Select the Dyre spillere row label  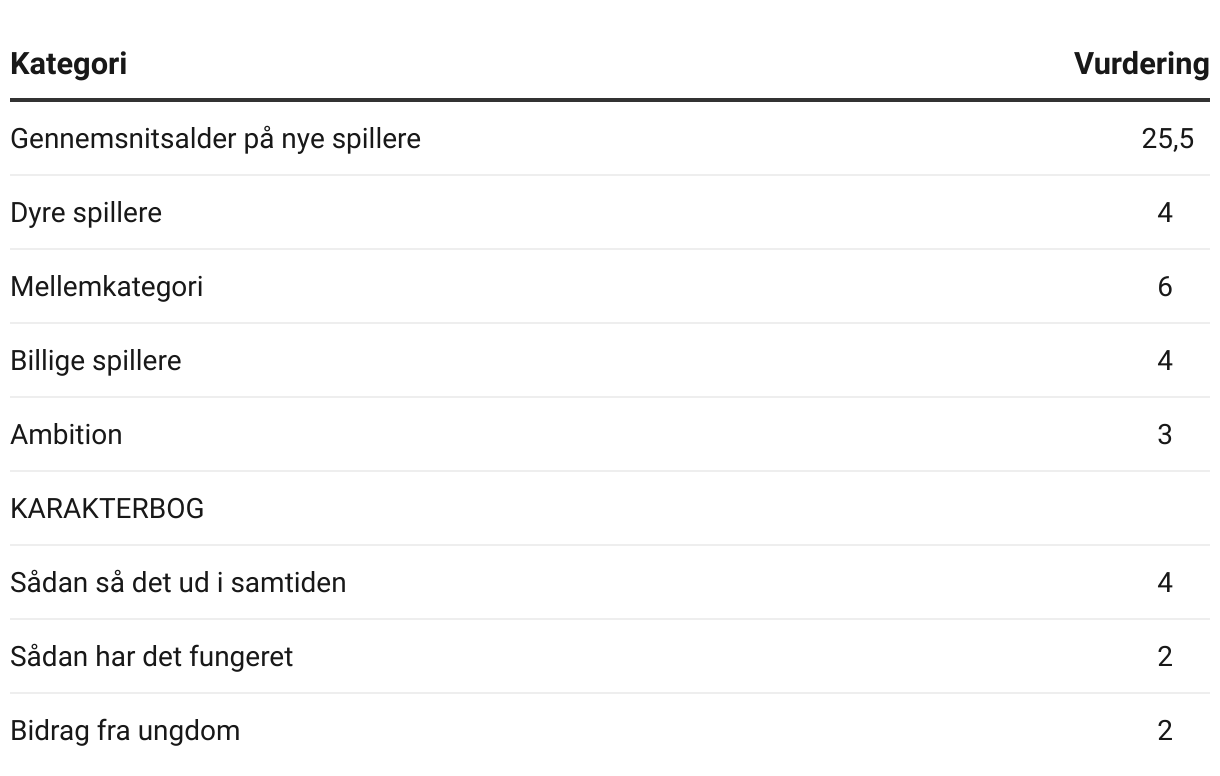pyautogui.click(x=86, y=213)
